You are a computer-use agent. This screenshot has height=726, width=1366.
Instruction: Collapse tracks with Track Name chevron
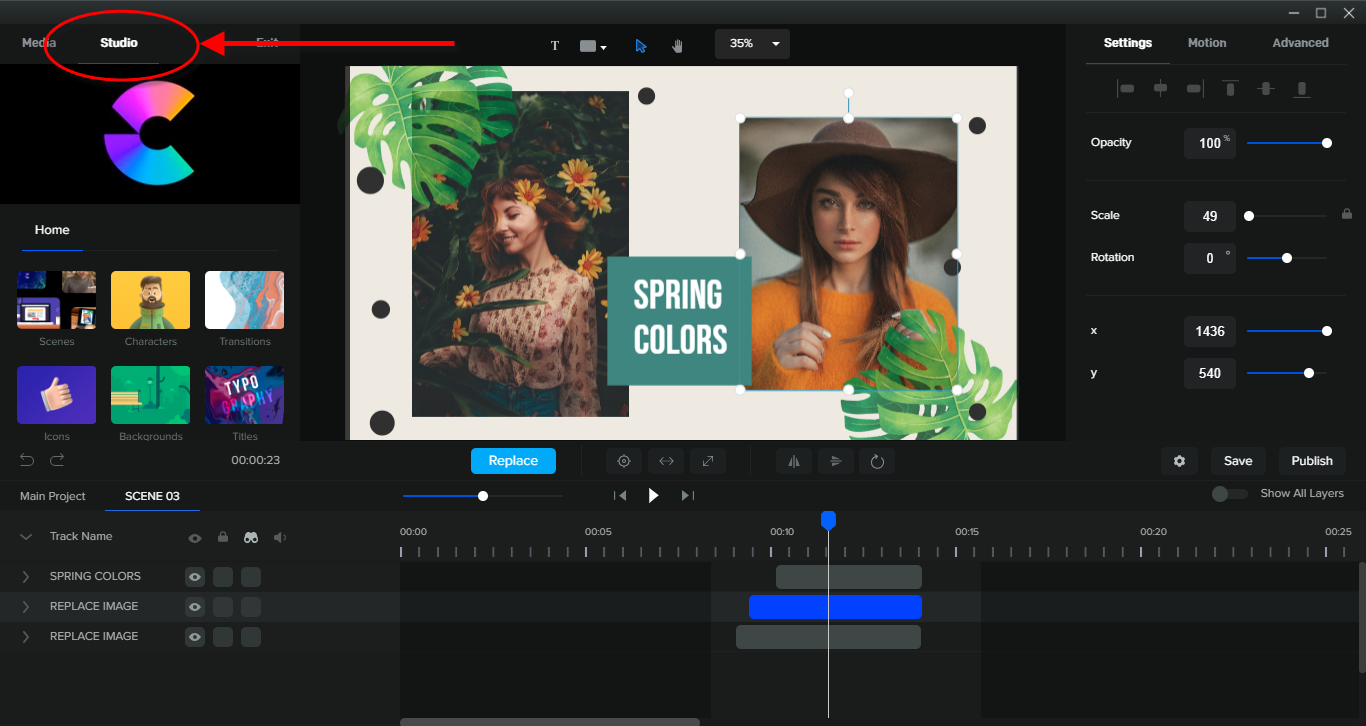(26, 537)
